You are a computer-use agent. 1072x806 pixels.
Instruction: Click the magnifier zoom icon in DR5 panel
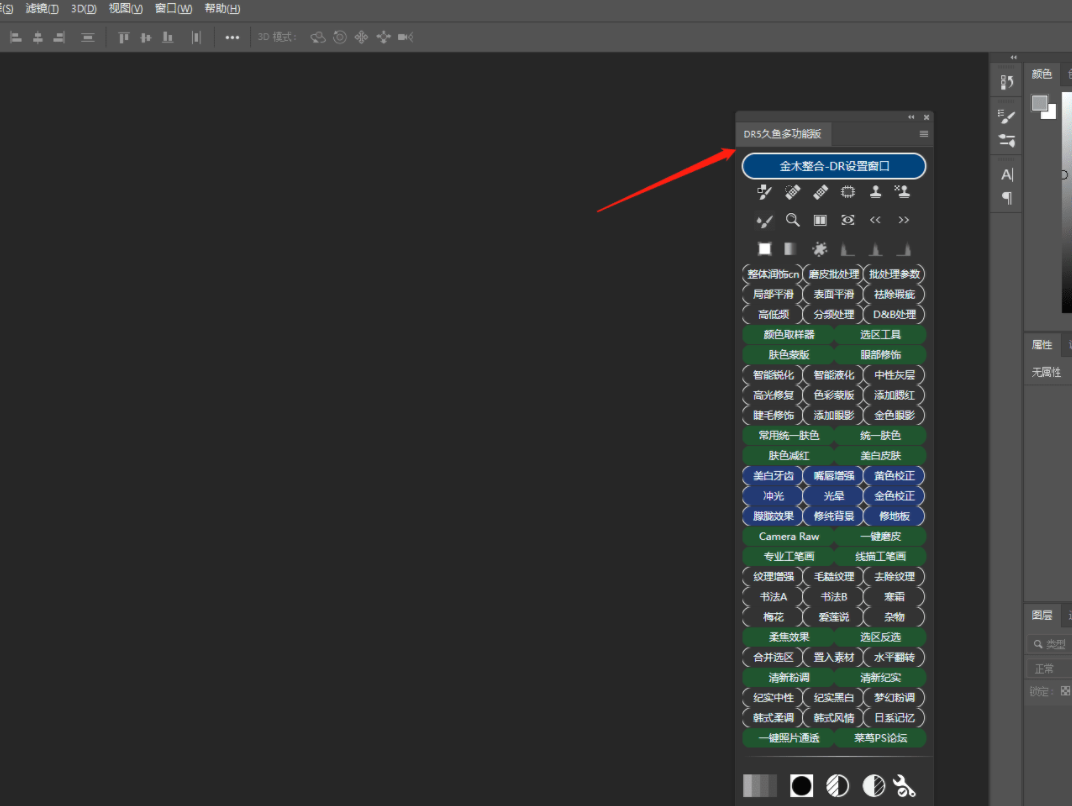tap(793, 220)
